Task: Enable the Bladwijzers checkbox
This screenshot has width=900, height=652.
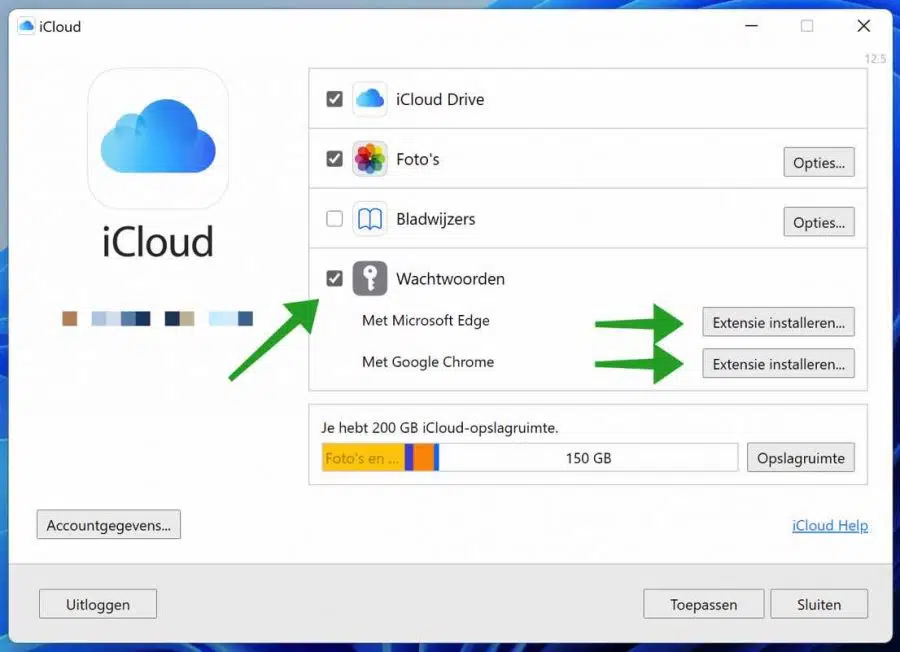Action: coord(335,219)
